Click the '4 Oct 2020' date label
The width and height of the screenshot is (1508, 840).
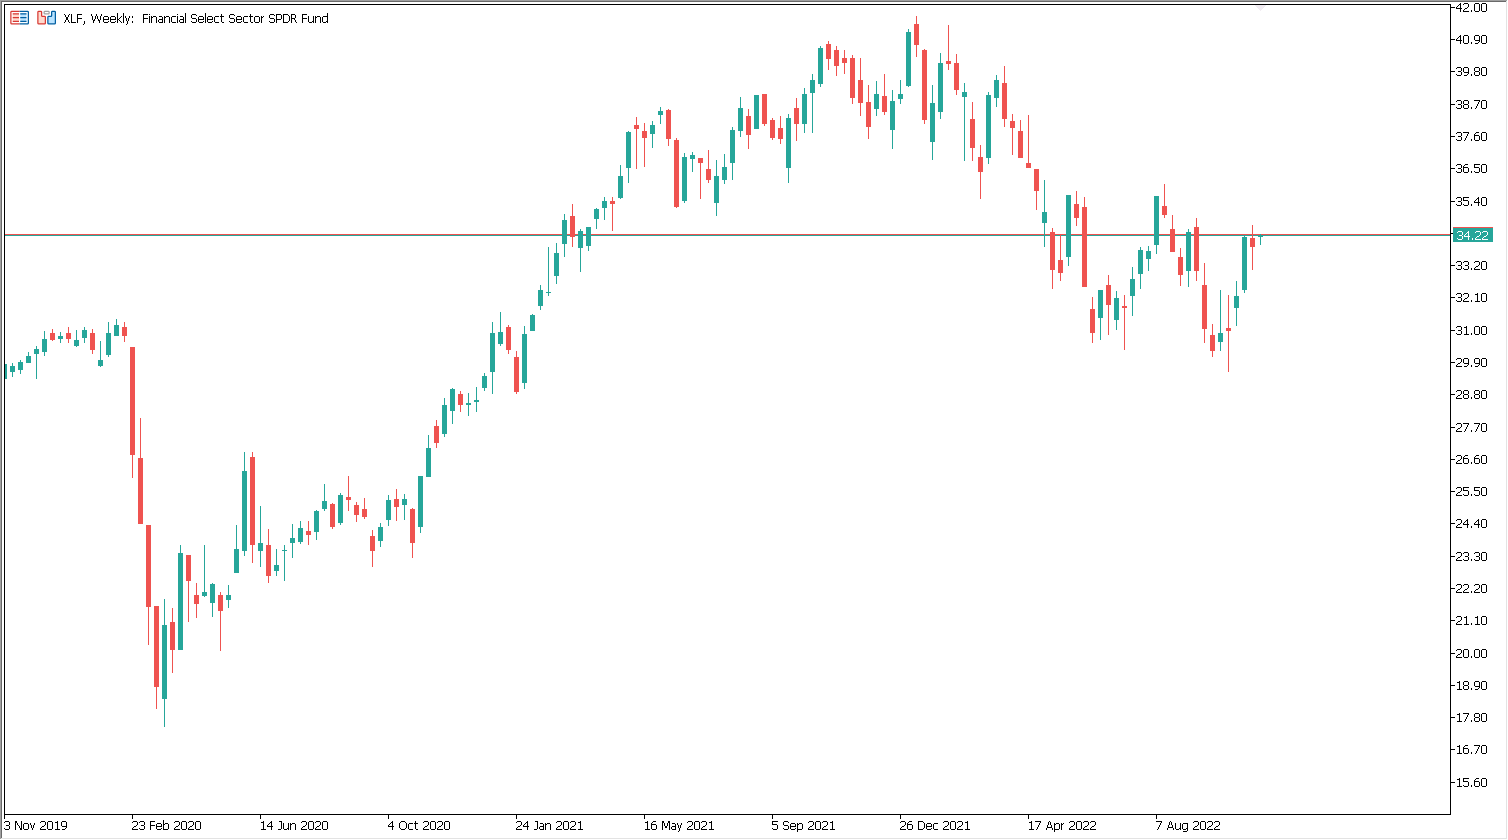click(x=419, y=826)
